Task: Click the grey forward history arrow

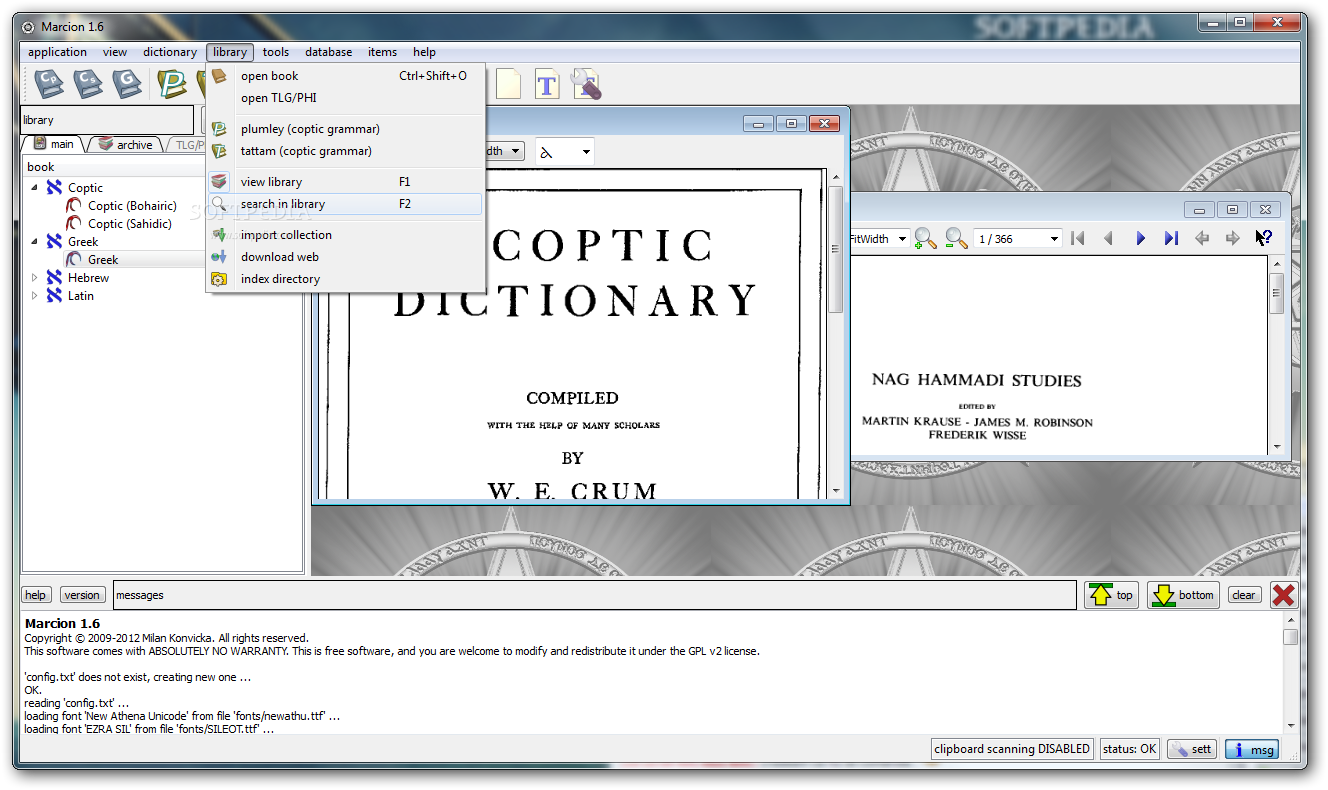Action: (x=1233, y=238)
